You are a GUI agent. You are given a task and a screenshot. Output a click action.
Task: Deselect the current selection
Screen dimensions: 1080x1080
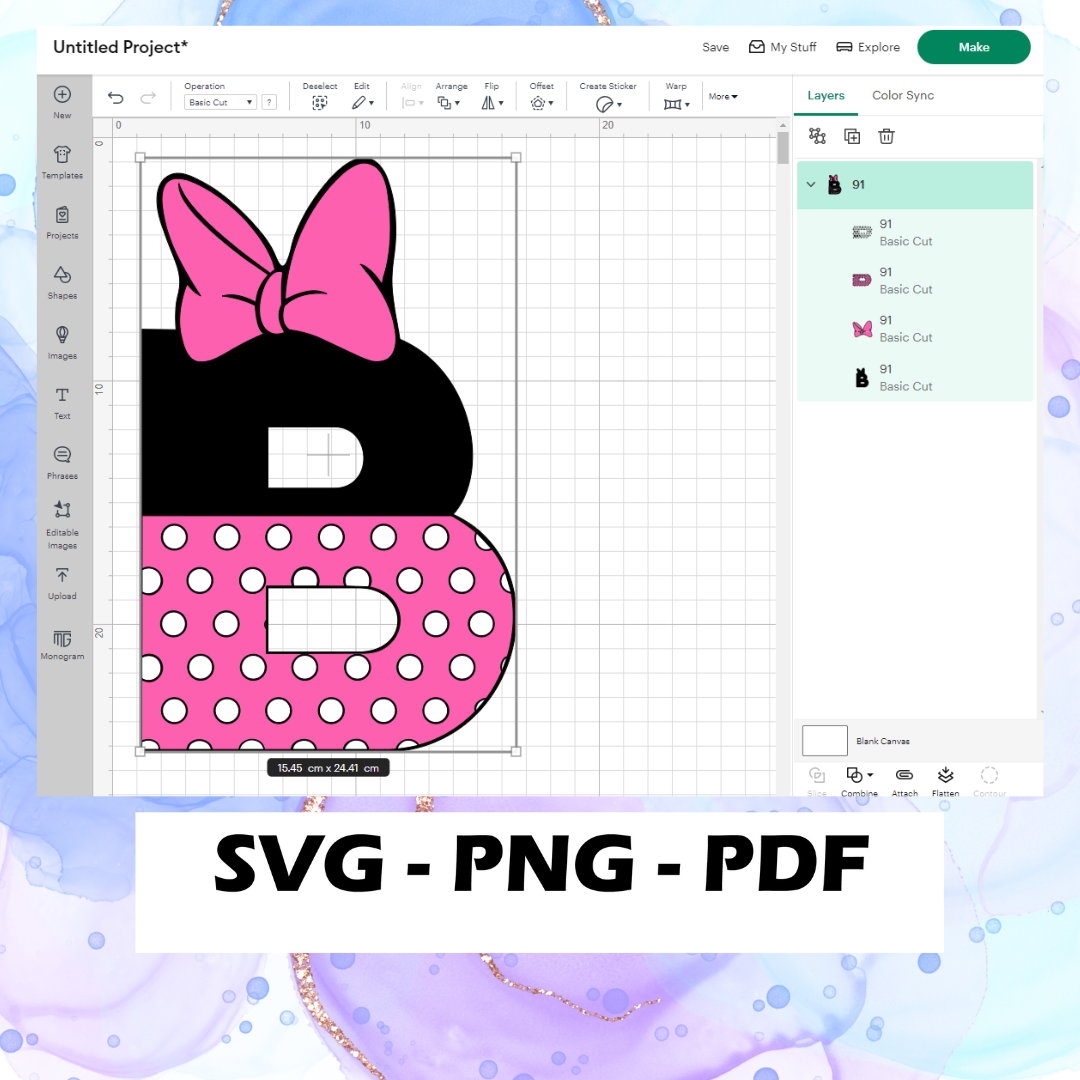tap(320, 96)
